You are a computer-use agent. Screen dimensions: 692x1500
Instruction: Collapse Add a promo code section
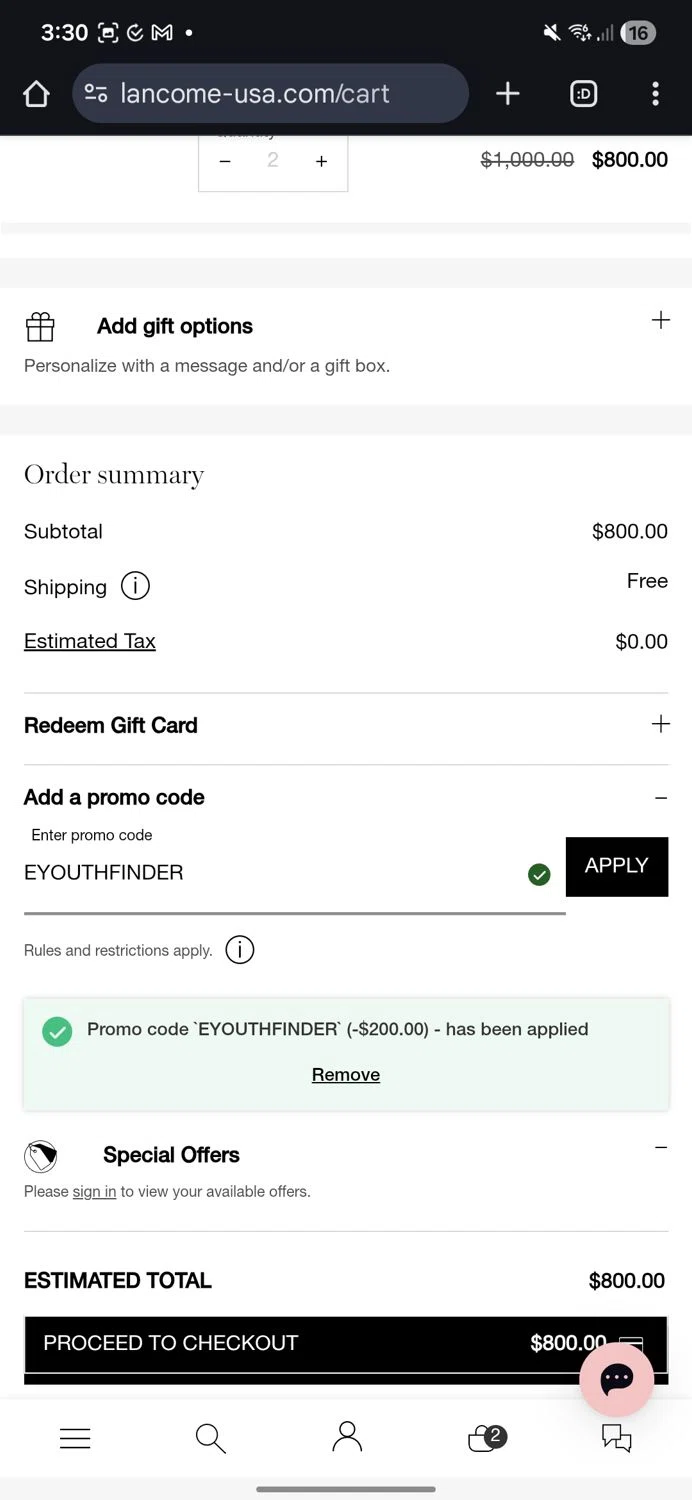coord(660,798)
